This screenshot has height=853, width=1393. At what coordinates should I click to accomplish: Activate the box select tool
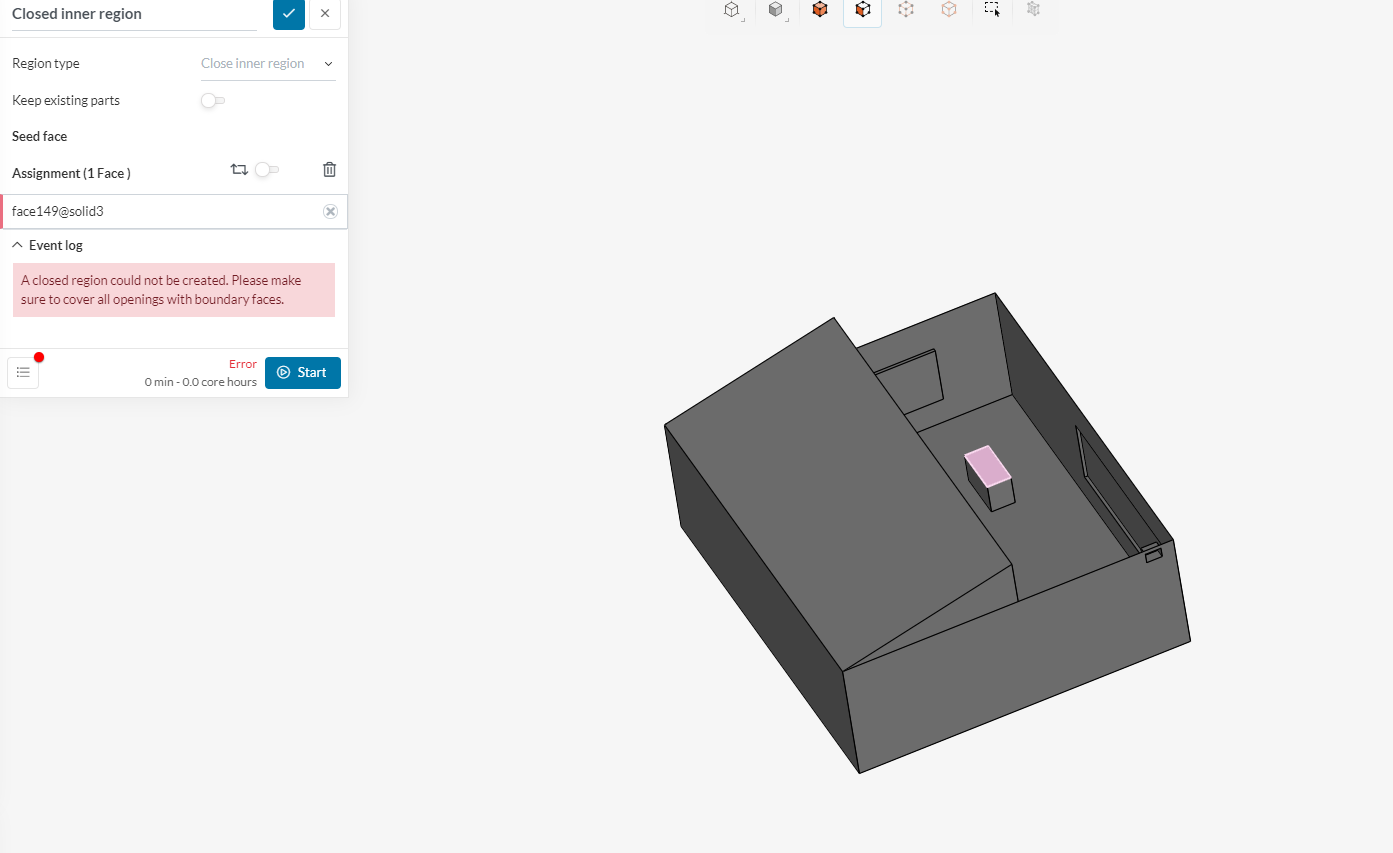pyautogui.click(x=991, y=10)
